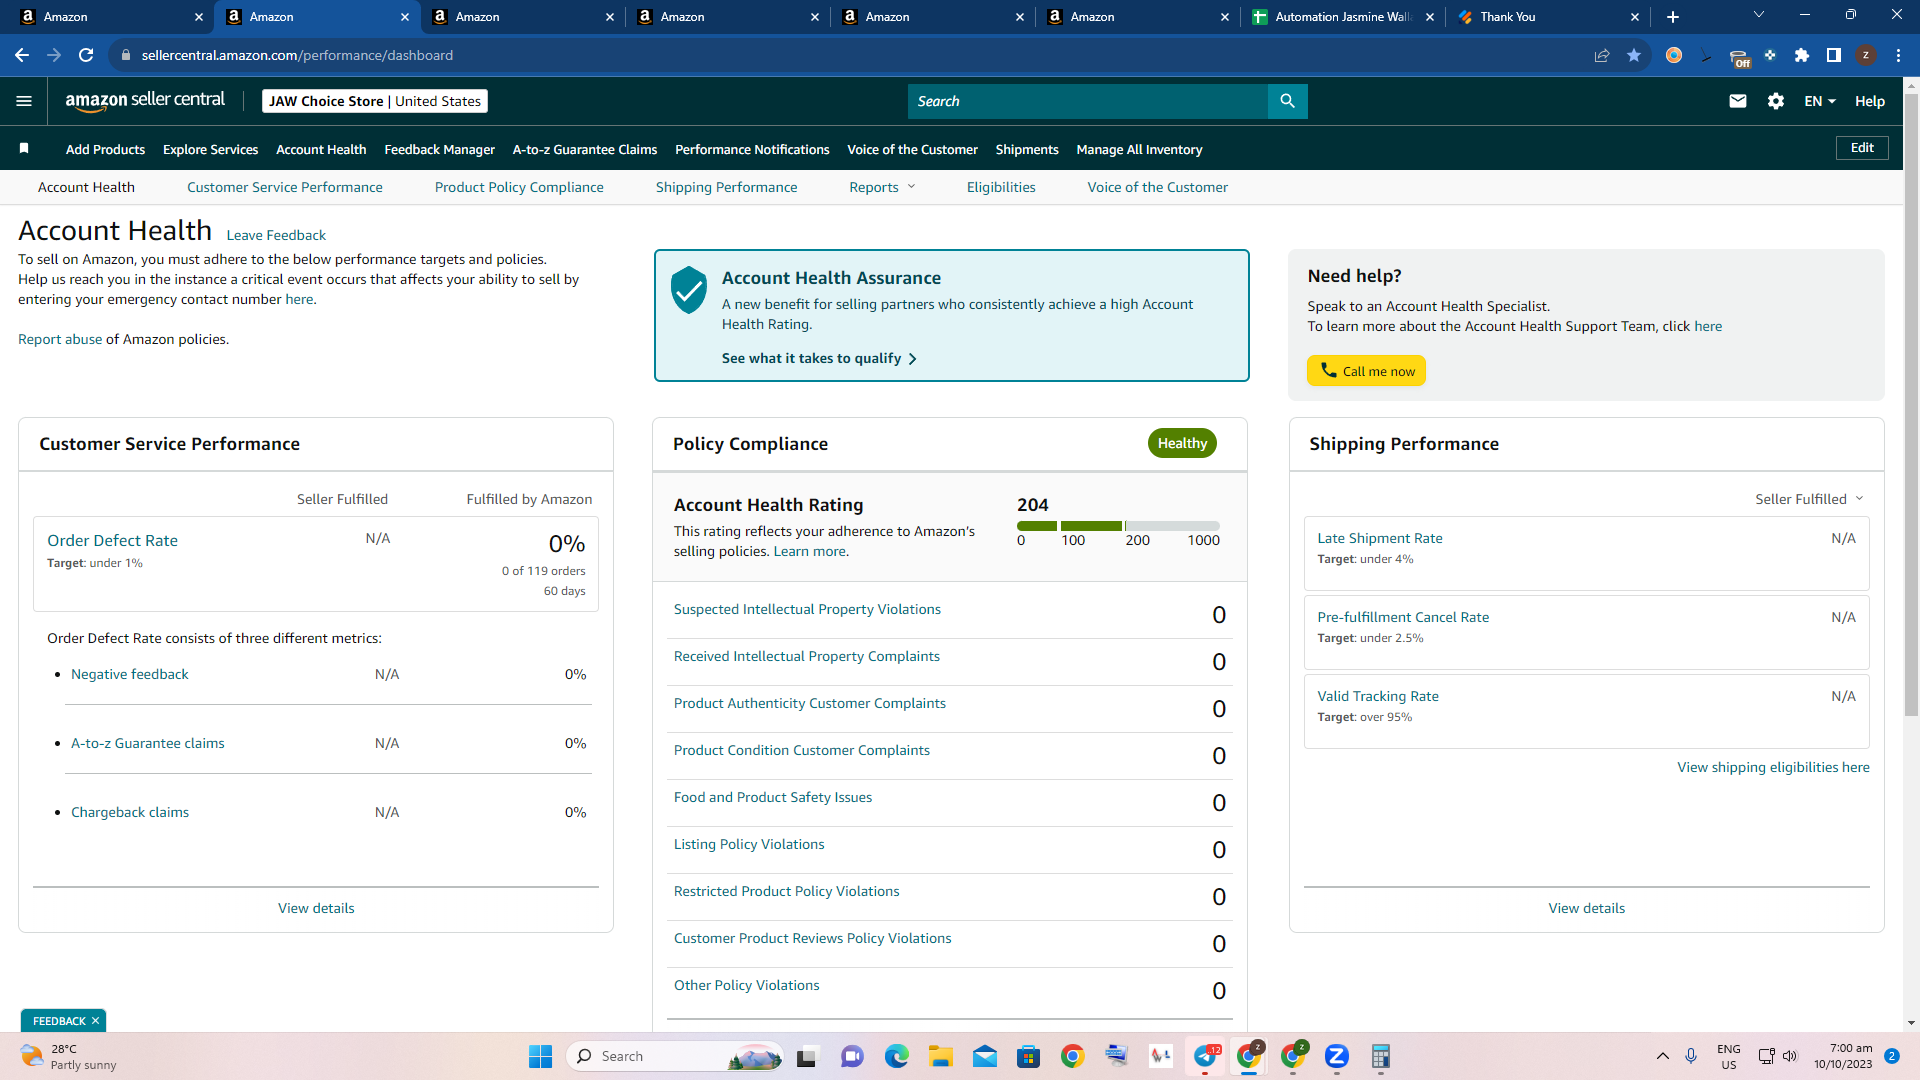Screen dimensions: 1920x1080
Task: Open the messages envelope icon
Action: (1738, 101)
